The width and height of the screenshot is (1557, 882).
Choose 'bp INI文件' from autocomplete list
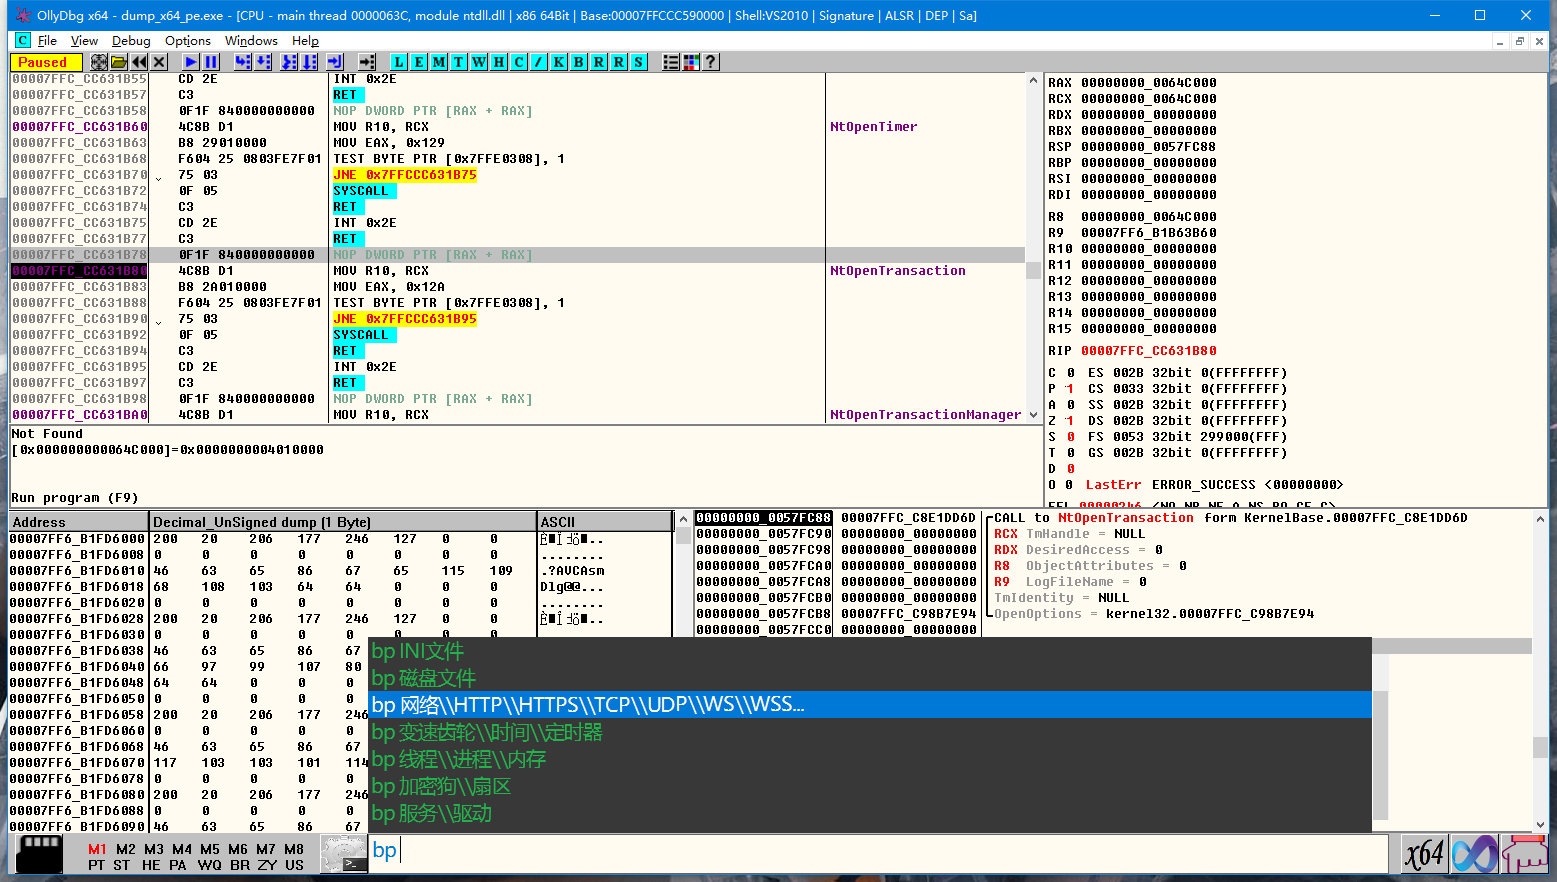418,651
